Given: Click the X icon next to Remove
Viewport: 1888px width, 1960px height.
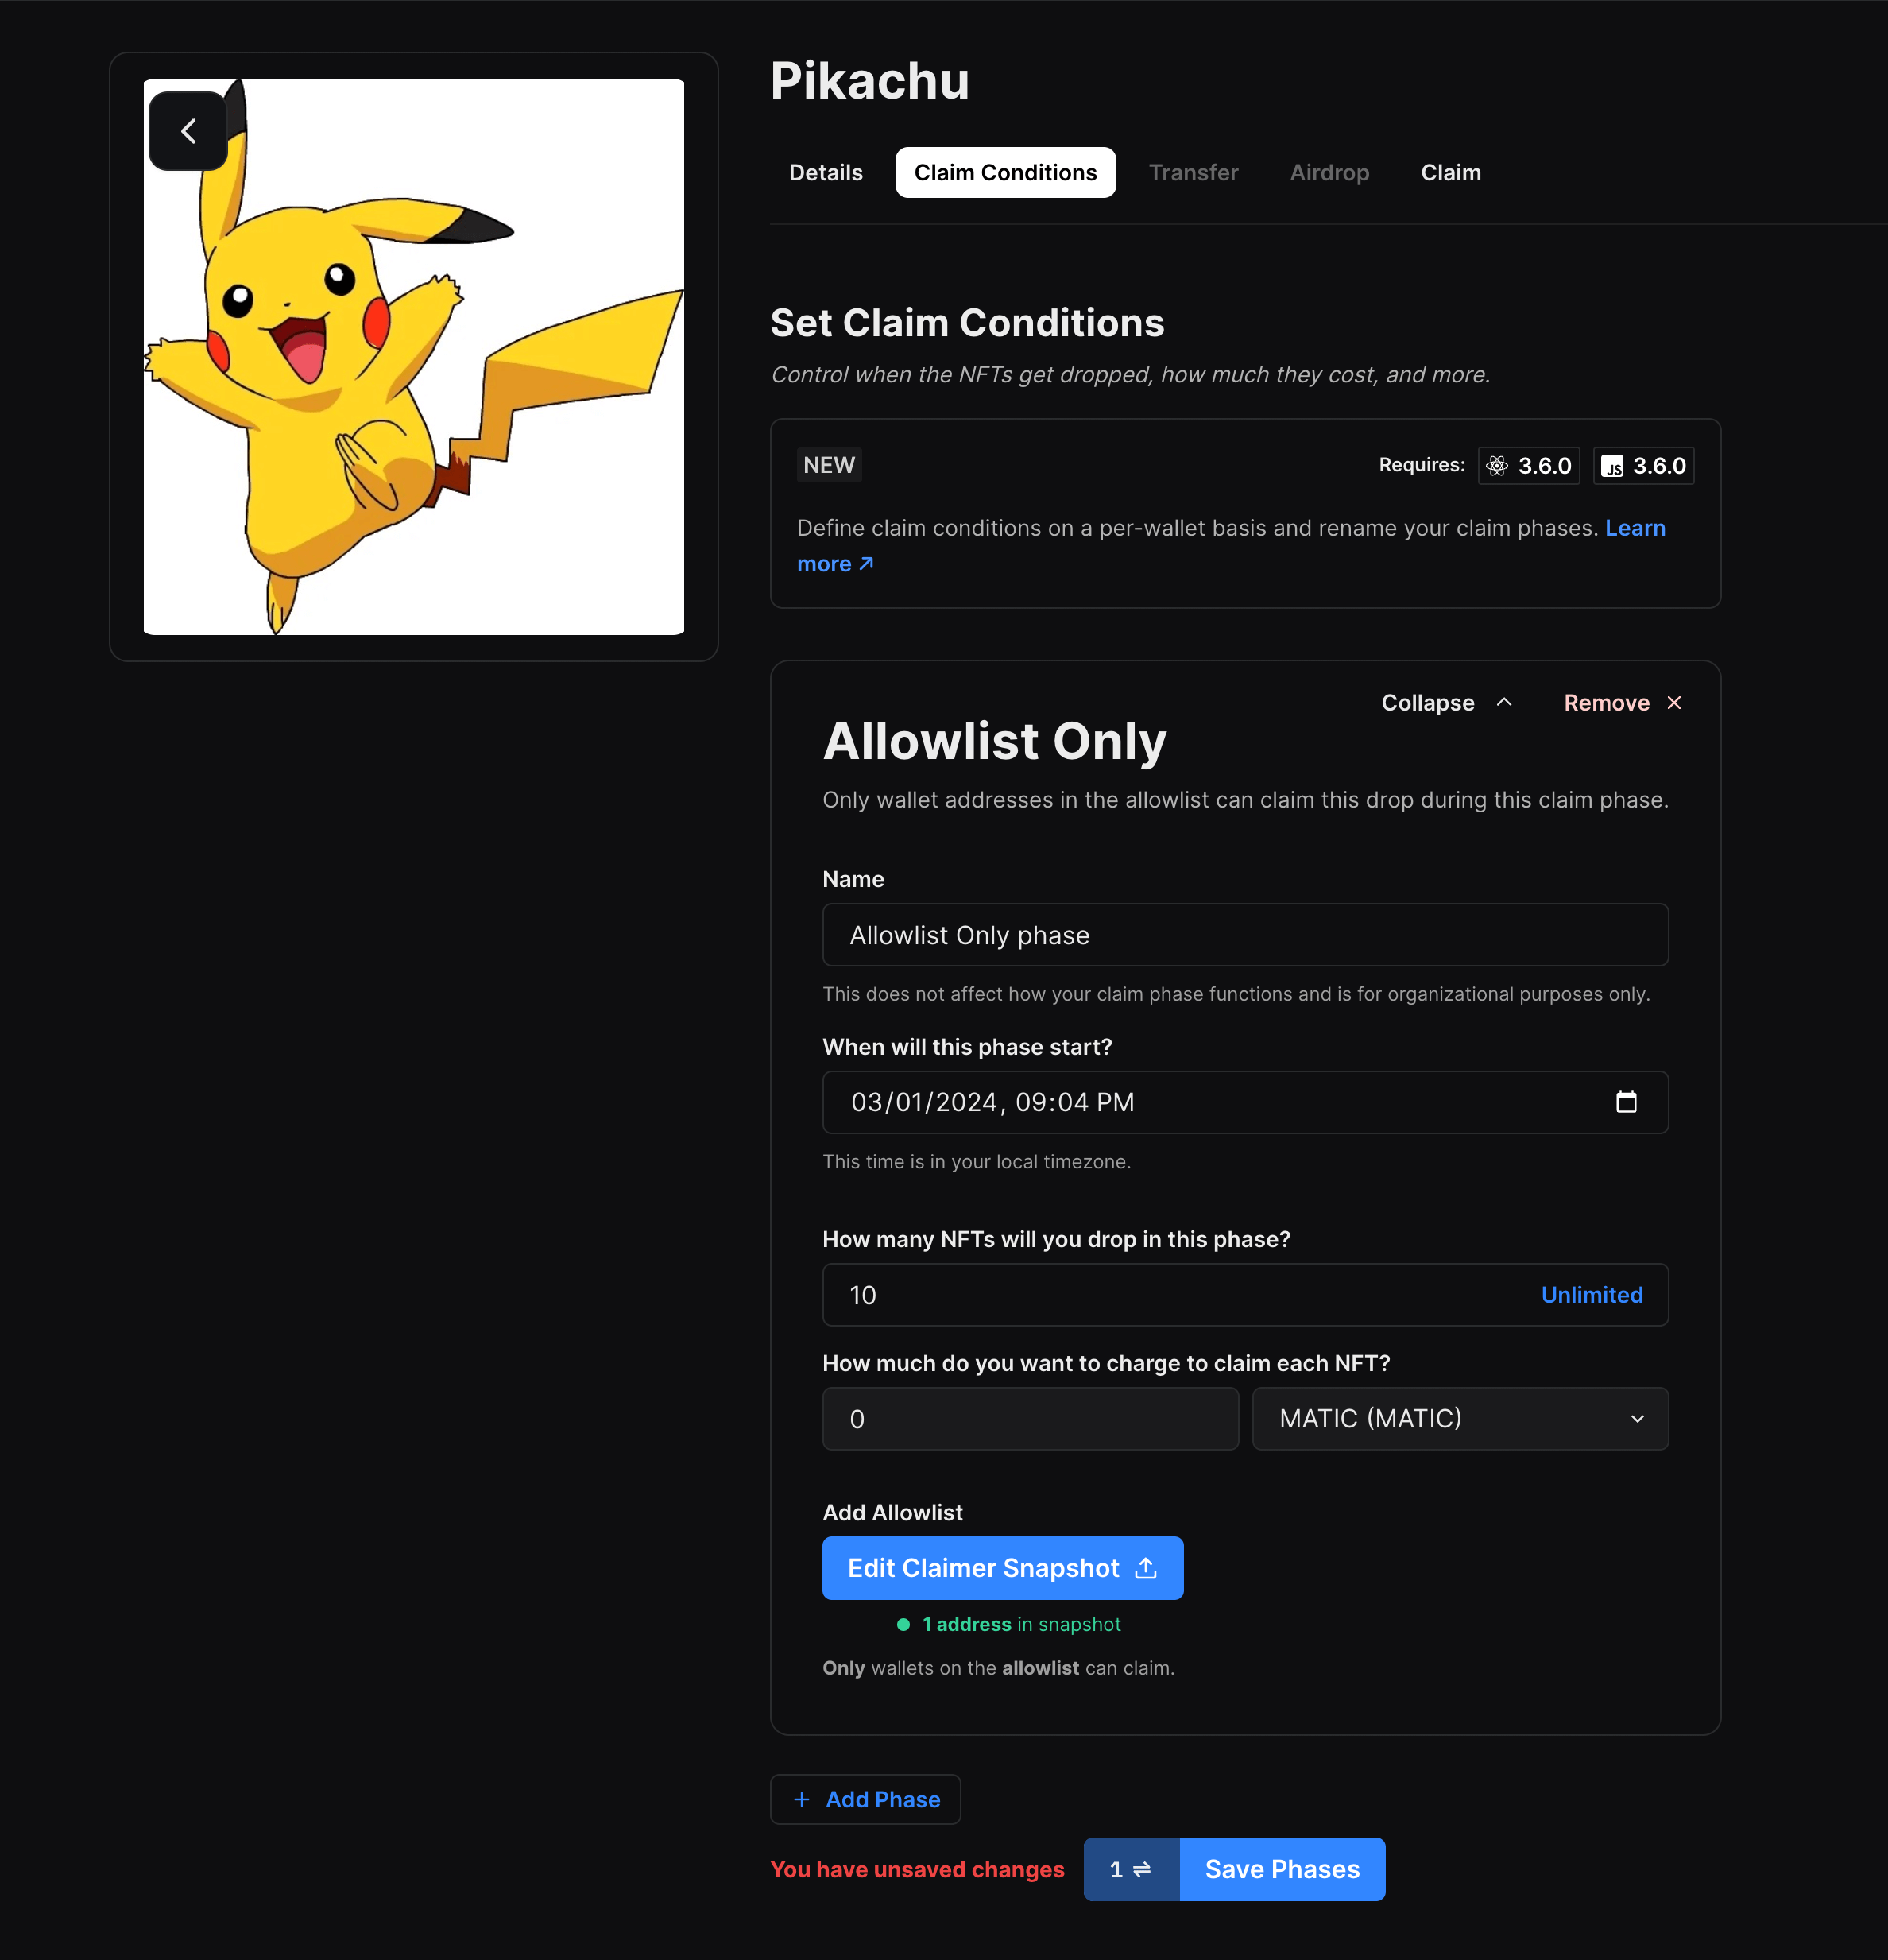Looking at the screenshot, I should click(x=1674, y=703).
